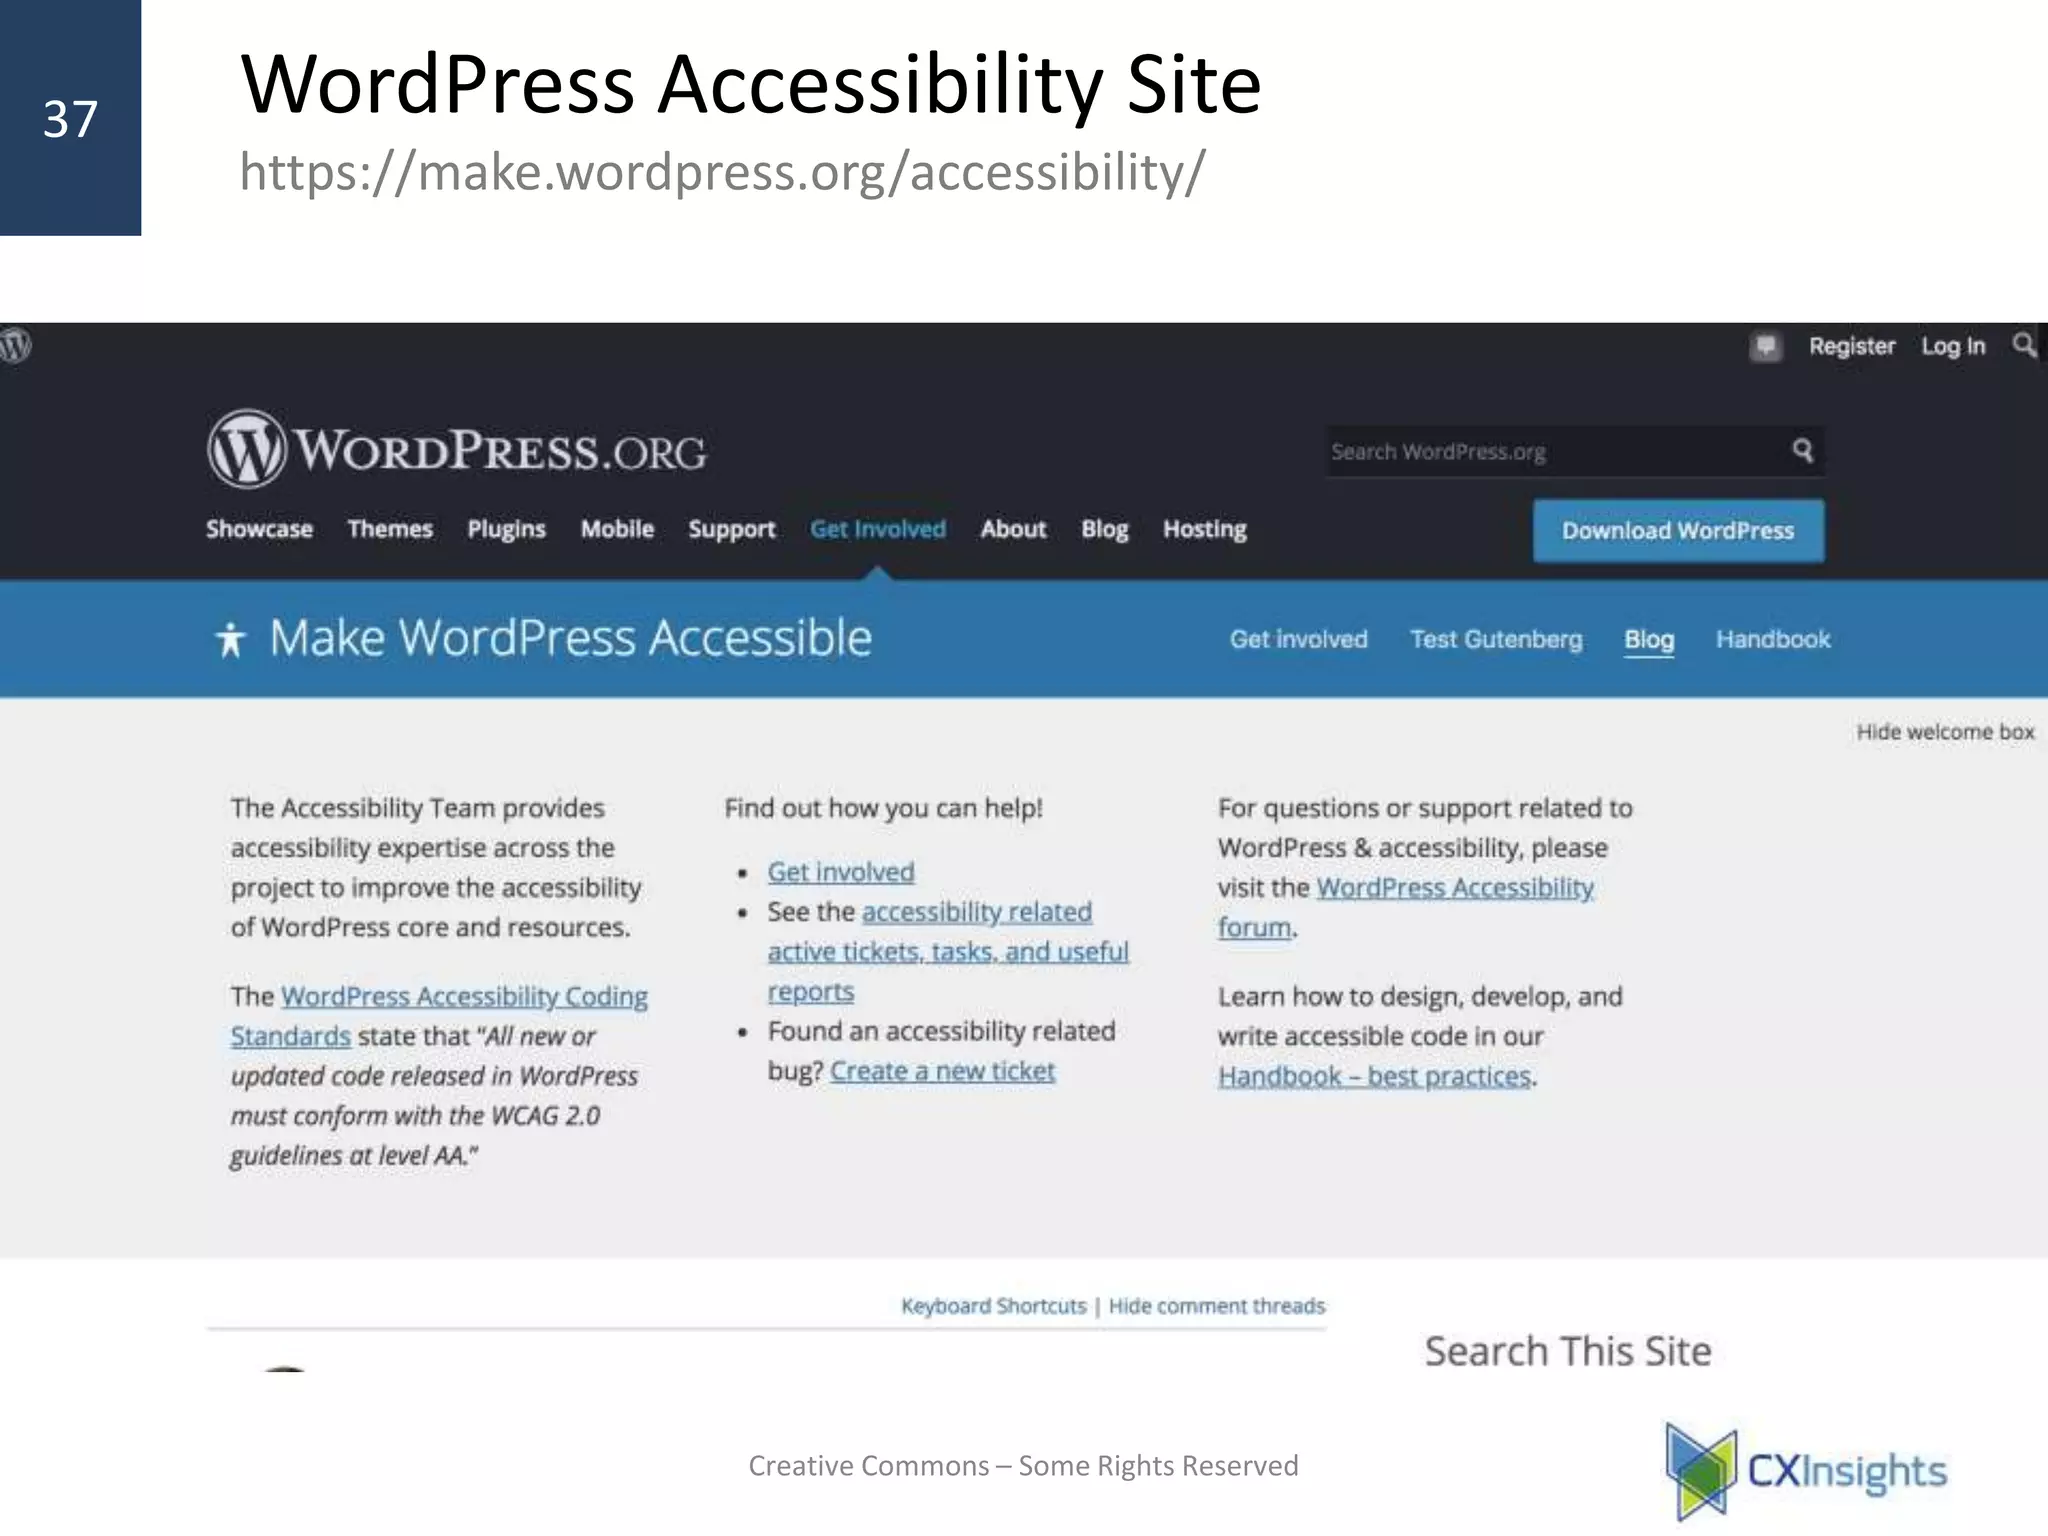Click the slide number 37
This screenshot has width=2048, height=1536.
point(70,119)
